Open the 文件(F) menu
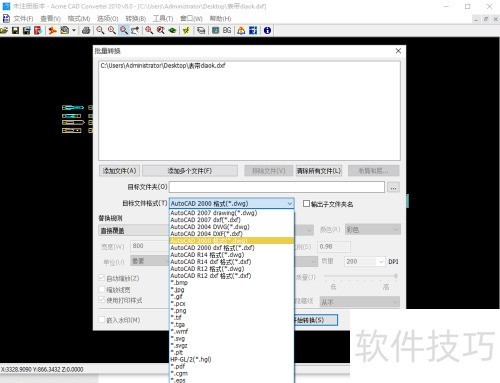 pos(23,19)
